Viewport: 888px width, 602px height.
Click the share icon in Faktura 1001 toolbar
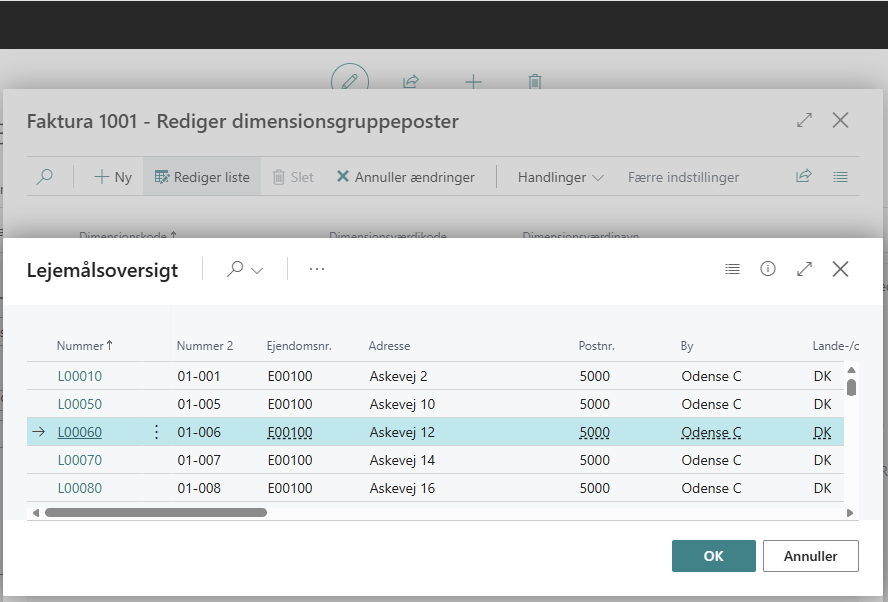[x=804, y=176]
